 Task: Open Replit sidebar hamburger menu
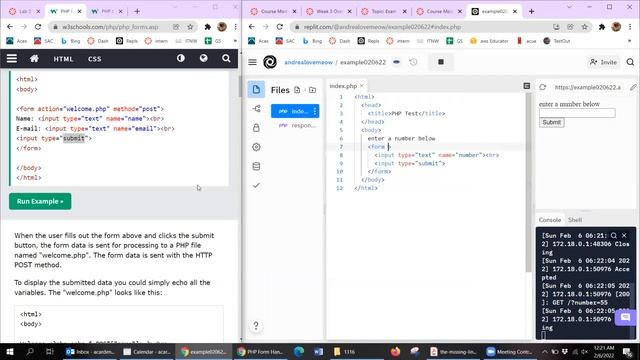pyautogui.click(x=253, y=62)
